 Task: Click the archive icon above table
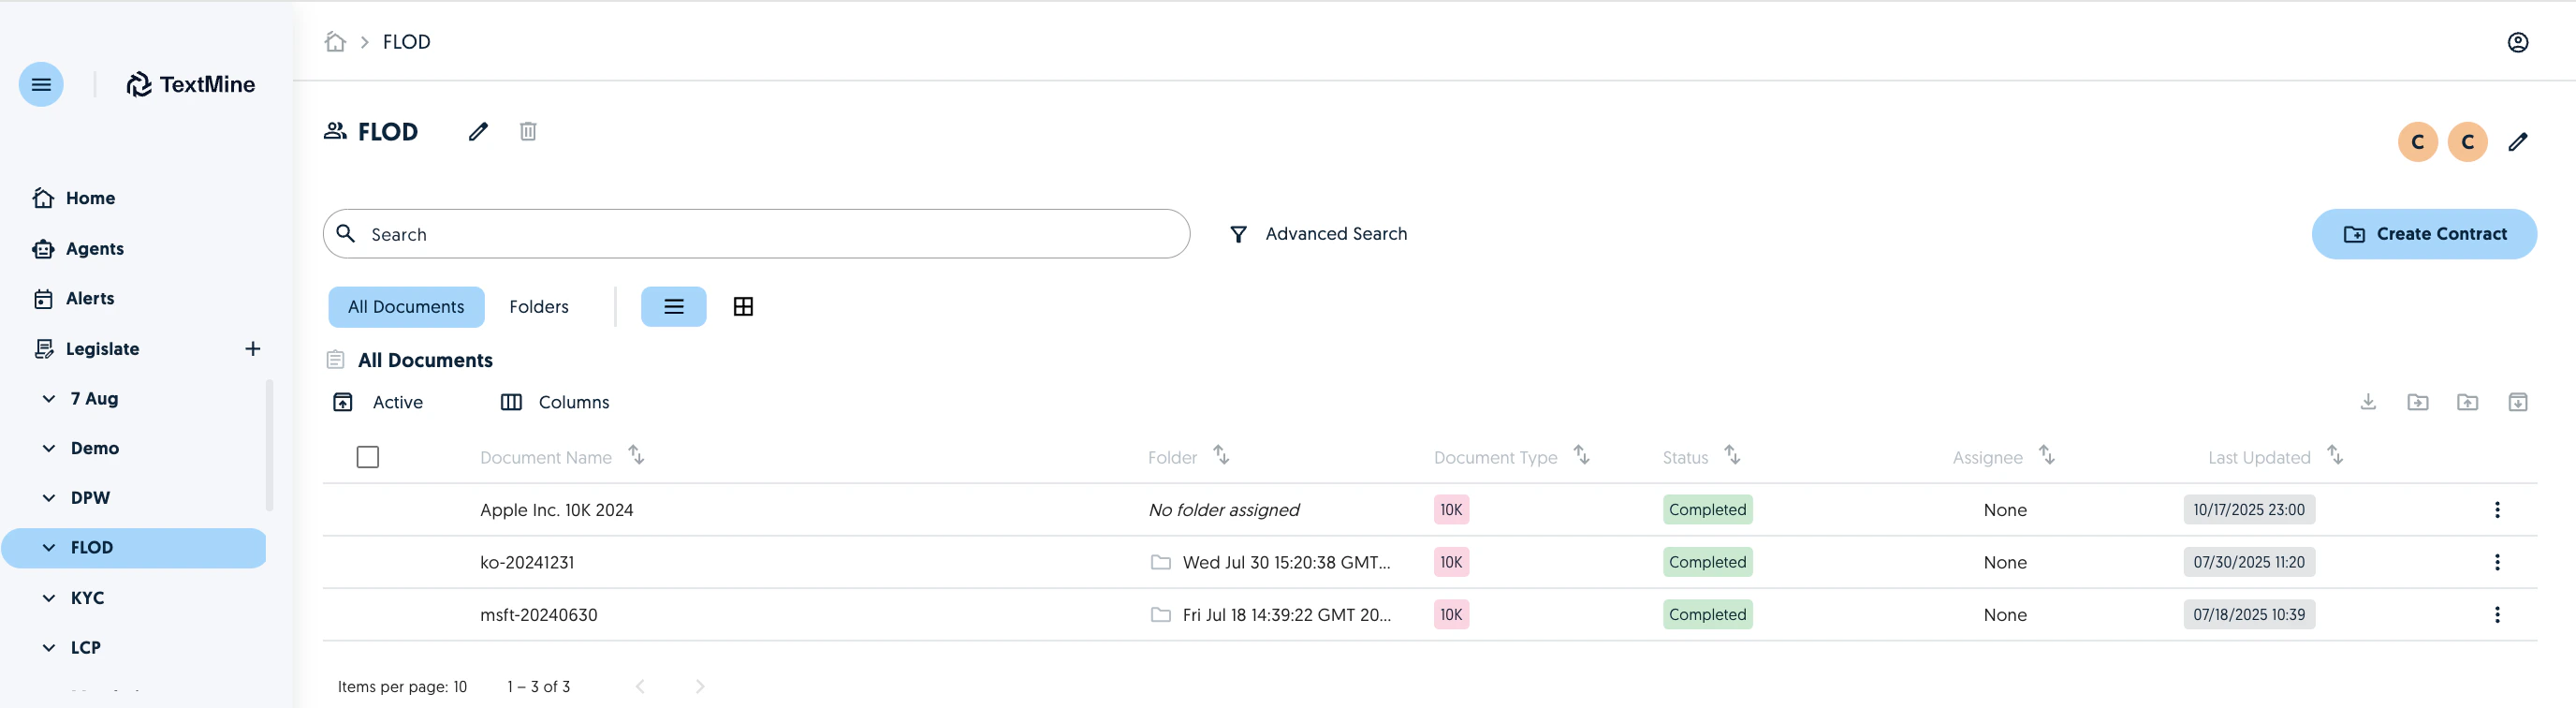[2518, 402]
